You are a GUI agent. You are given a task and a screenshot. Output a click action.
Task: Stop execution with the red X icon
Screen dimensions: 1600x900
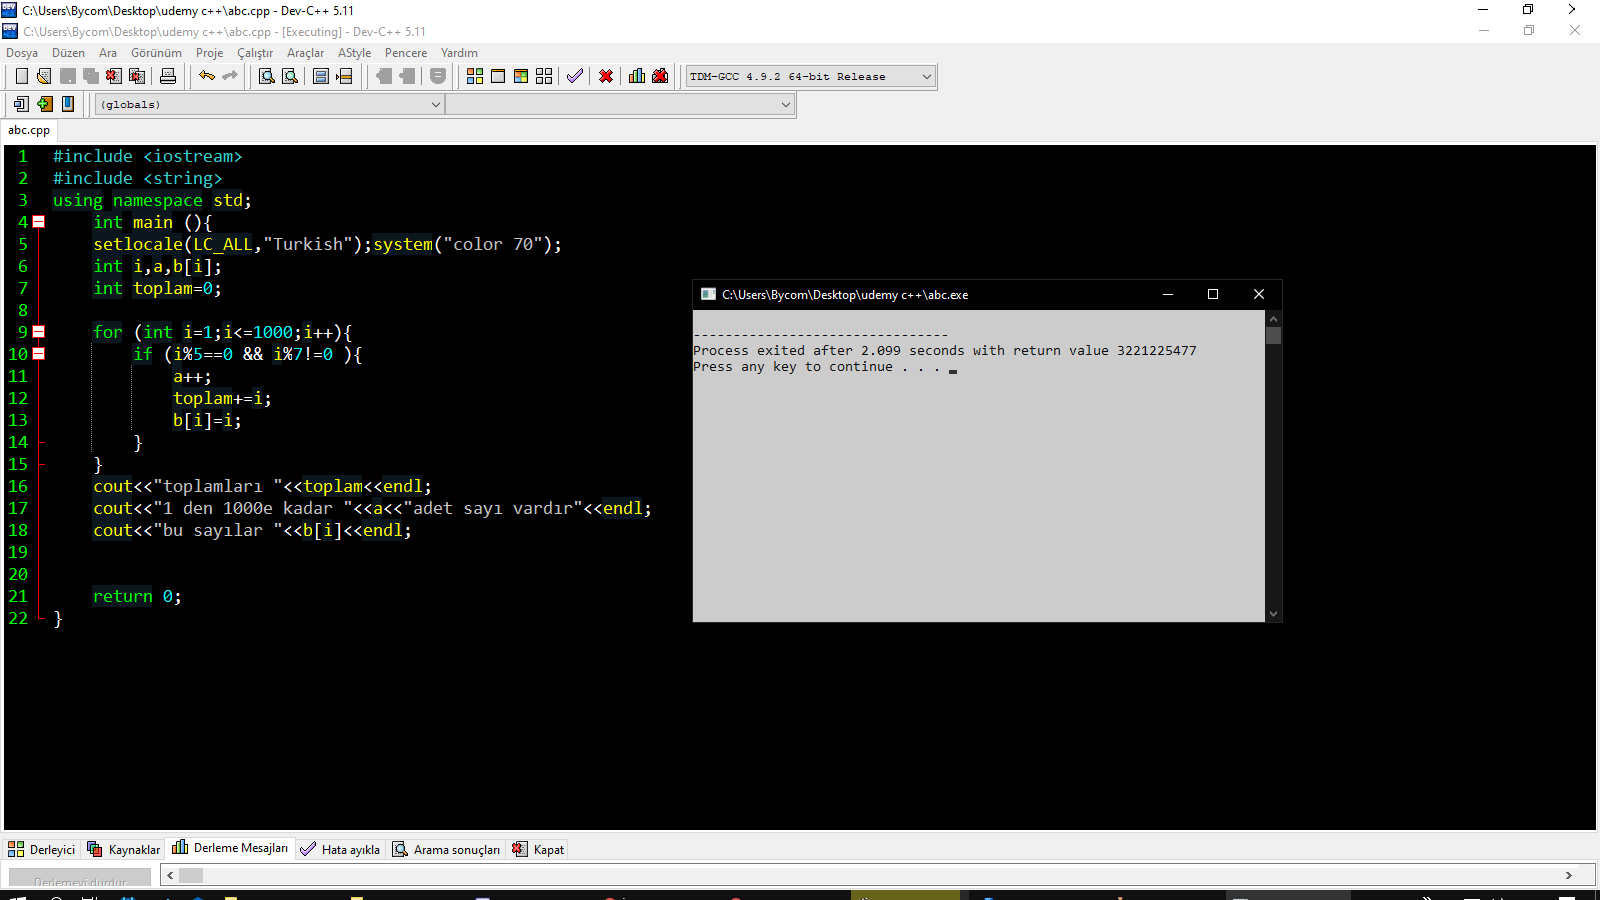[x=606, y=76]
